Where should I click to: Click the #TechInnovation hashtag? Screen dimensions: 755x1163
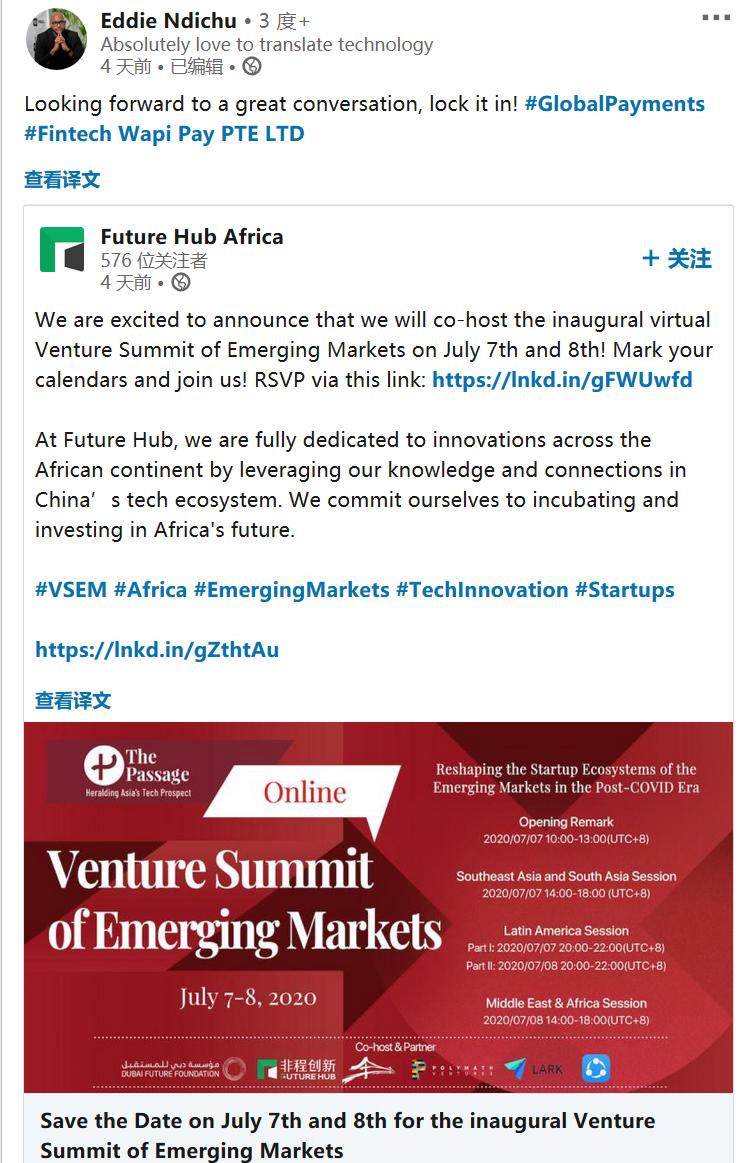[x=481, y=590]
